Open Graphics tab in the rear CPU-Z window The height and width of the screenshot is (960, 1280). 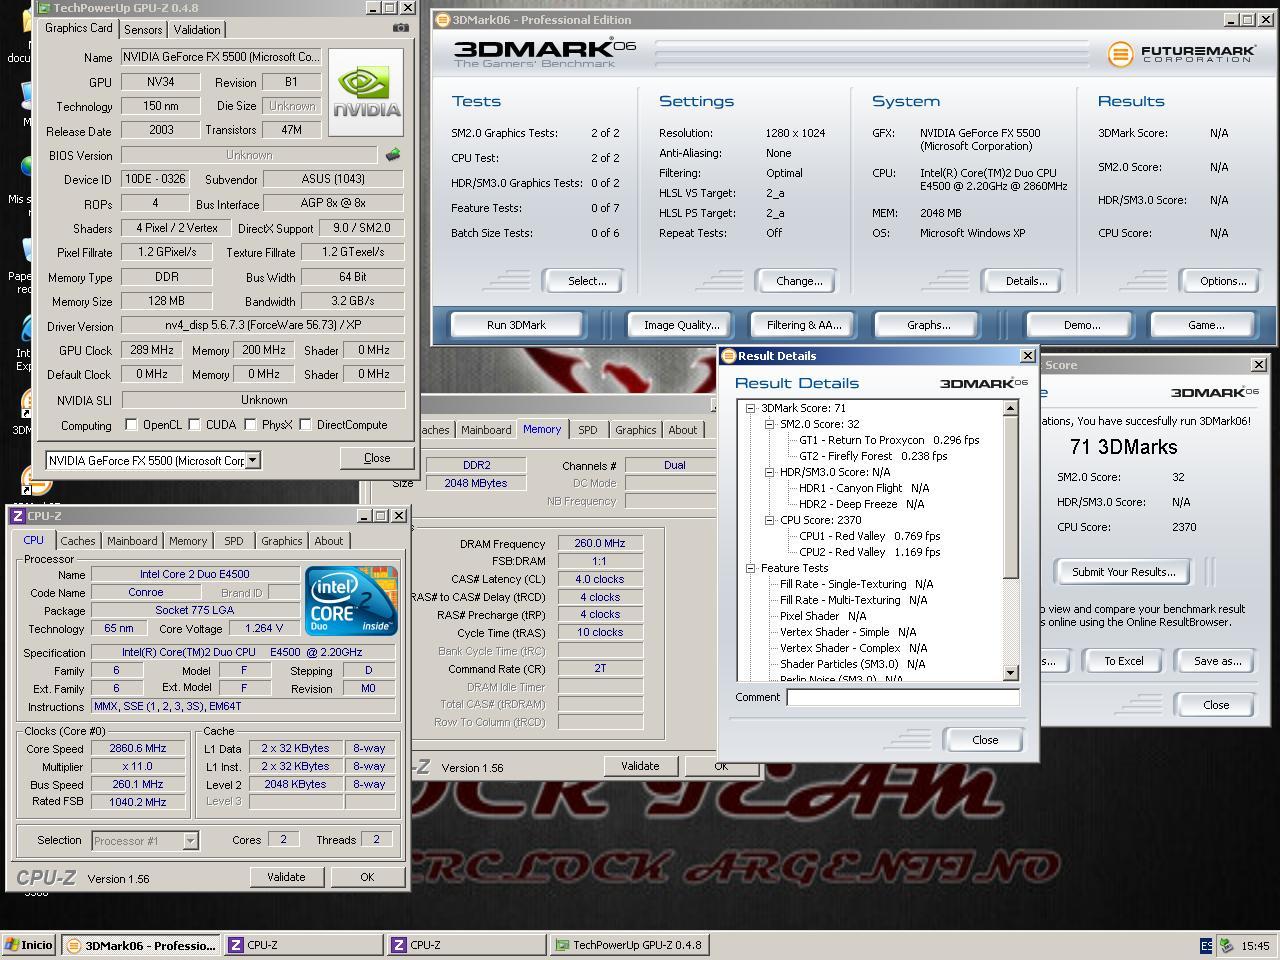[x=636, y=430]
